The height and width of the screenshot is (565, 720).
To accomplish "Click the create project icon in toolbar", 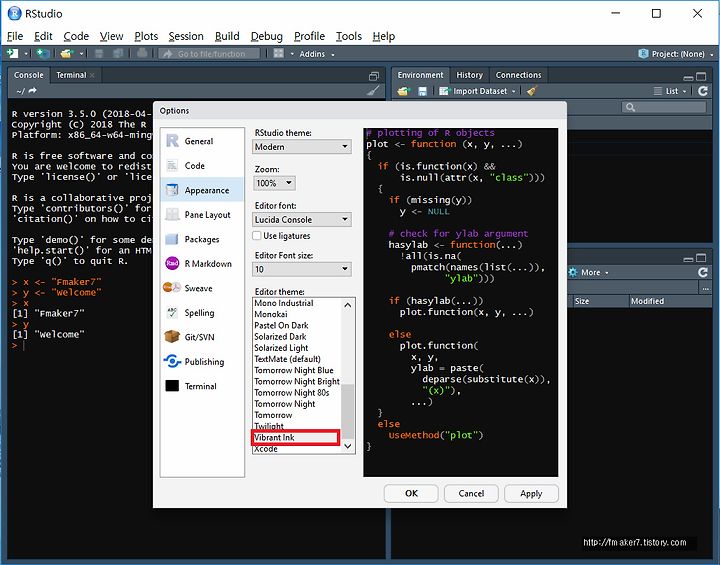I will tap(43, 53).
